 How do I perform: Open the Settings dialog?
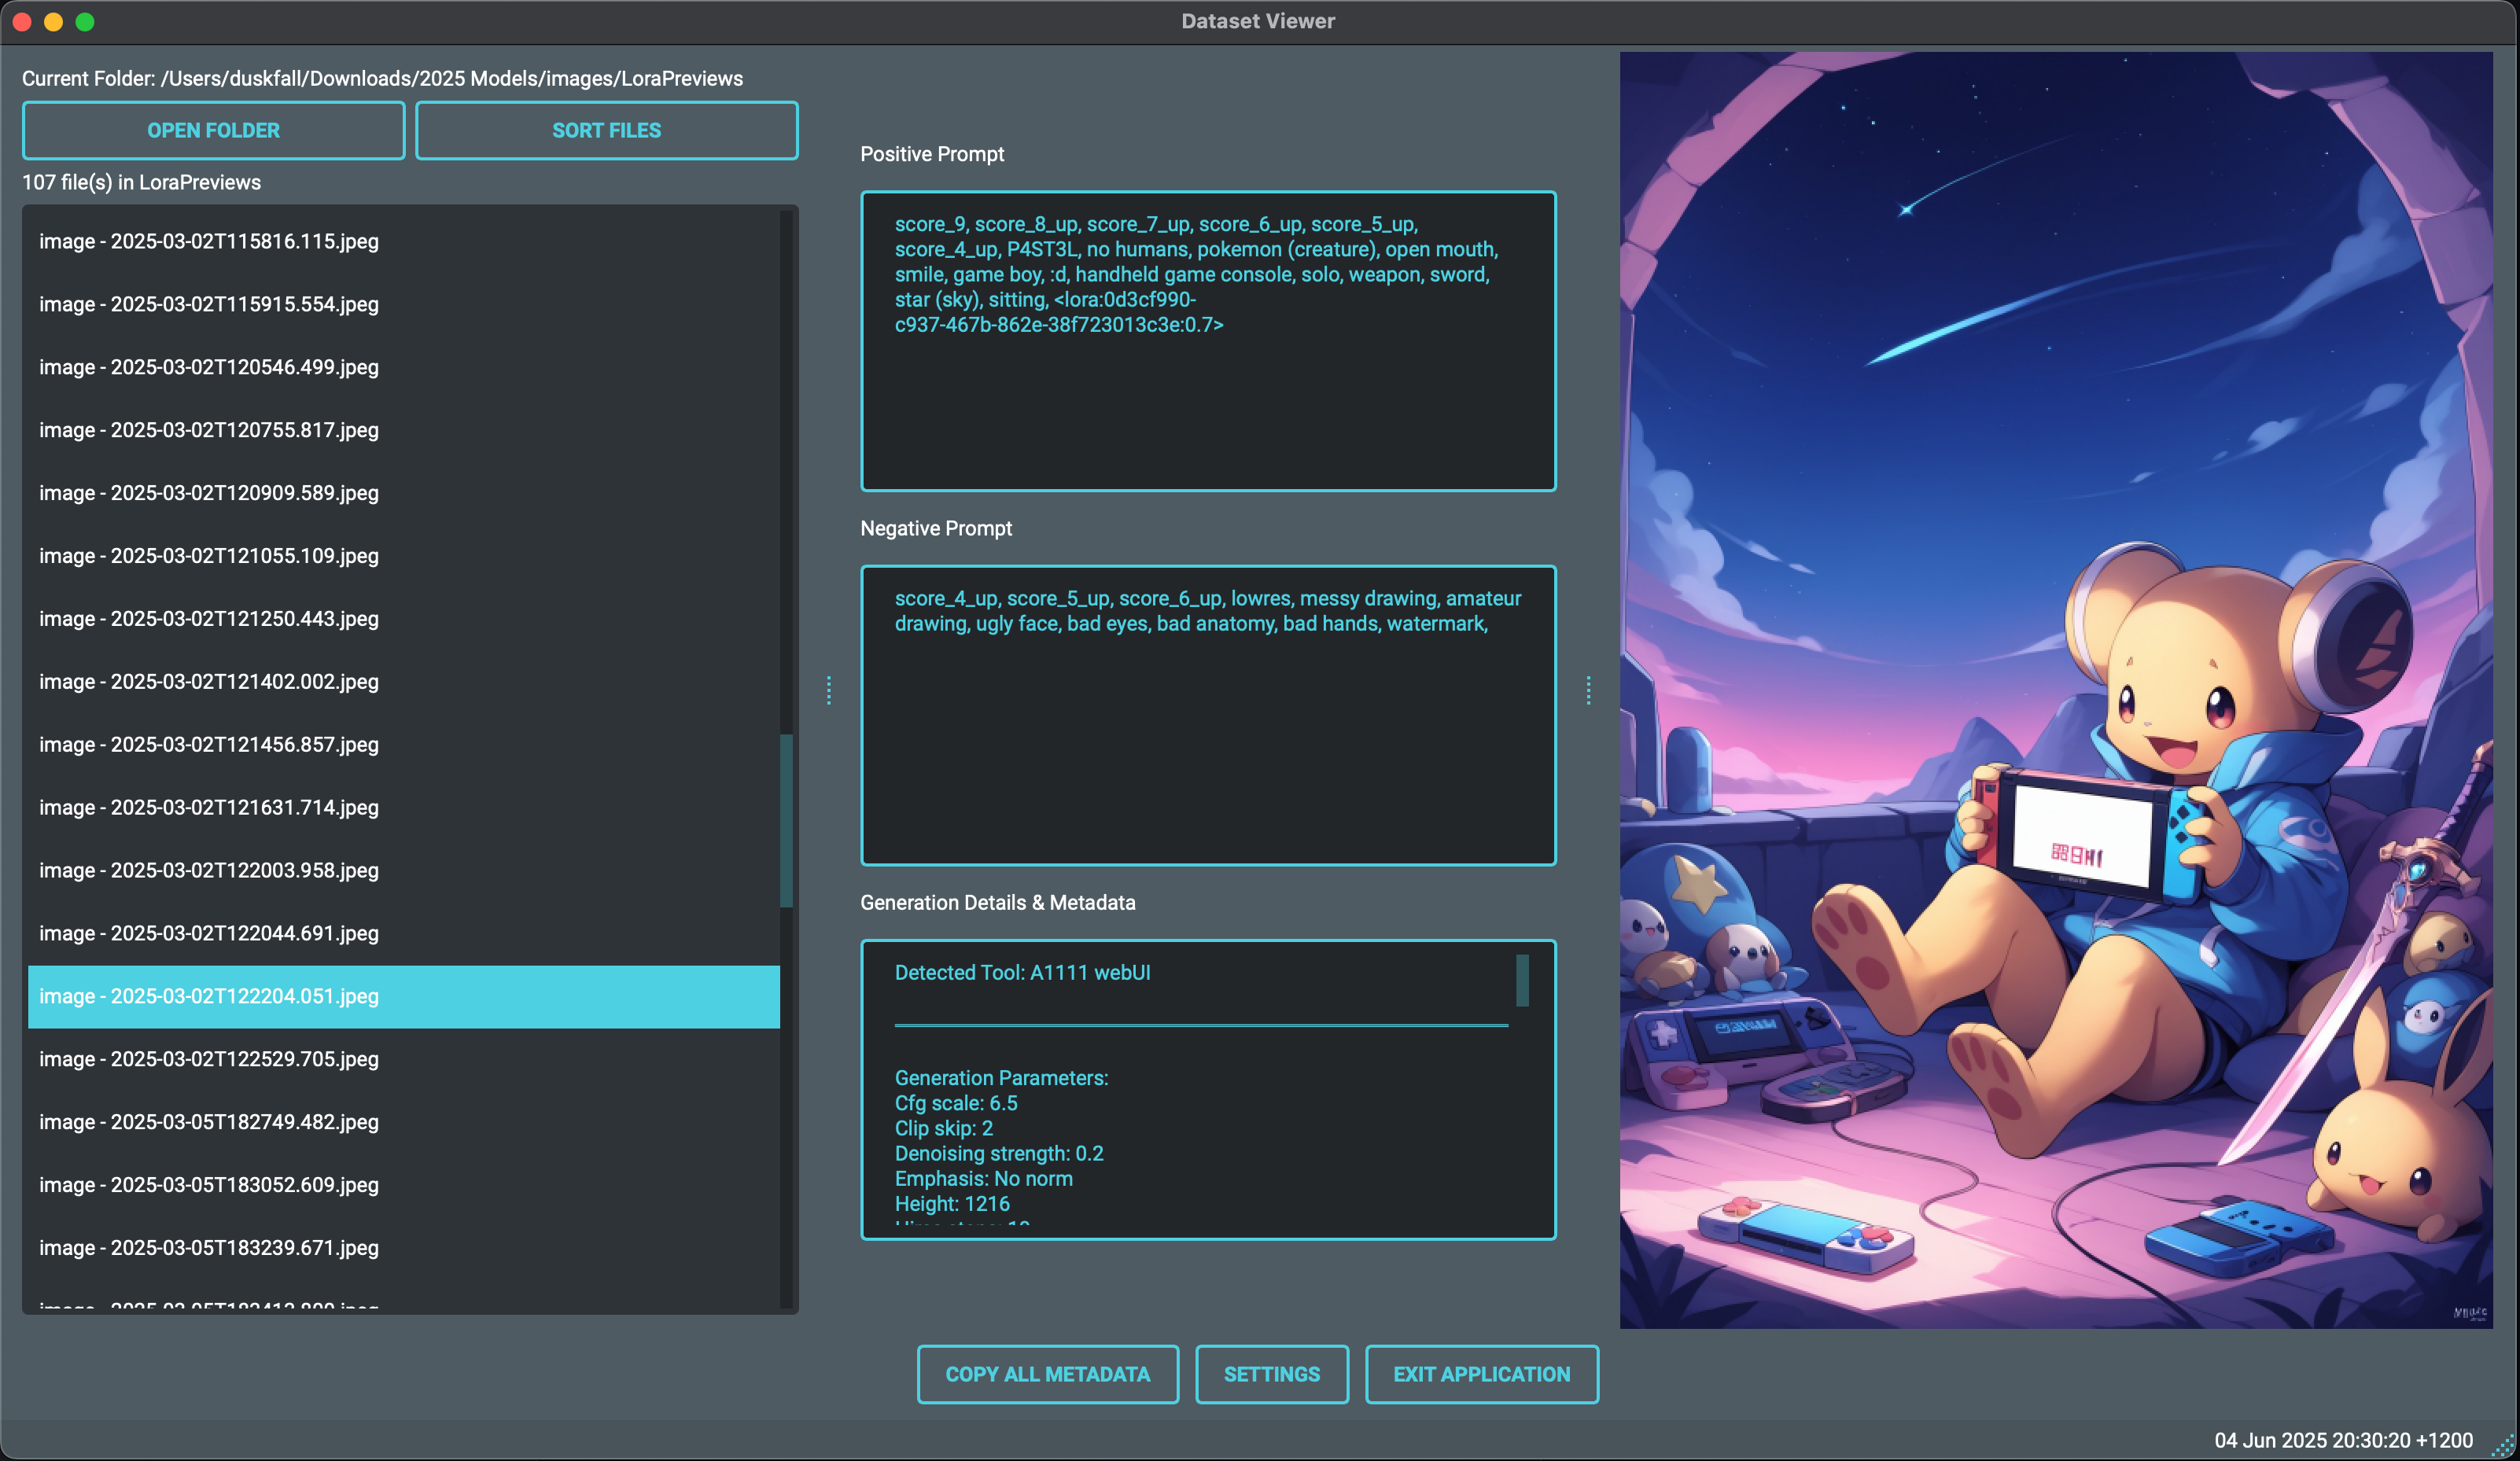tap(1271, 1374)
